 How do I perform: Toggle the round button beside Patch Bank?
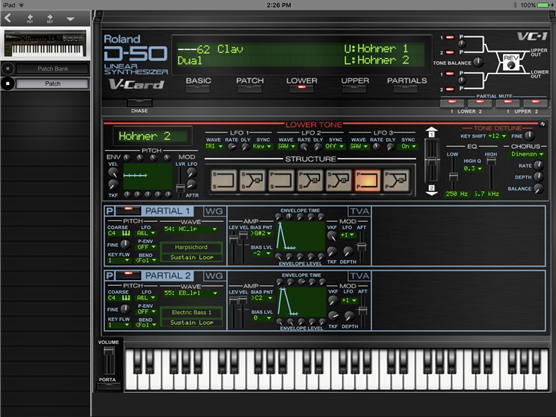click(7, 68)
